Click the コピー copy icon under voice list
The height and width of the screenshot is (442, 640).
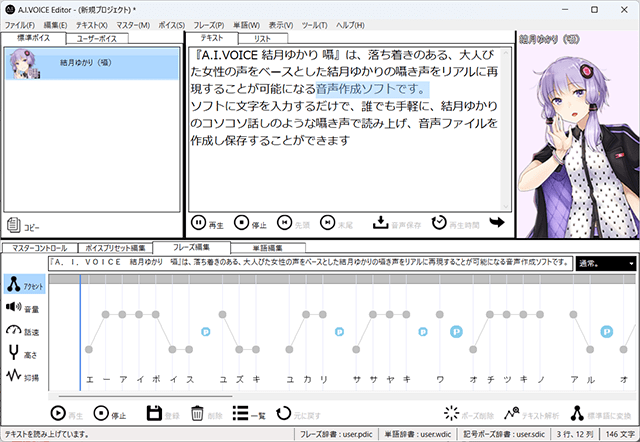pyautogui.click(x=14, y=225)
